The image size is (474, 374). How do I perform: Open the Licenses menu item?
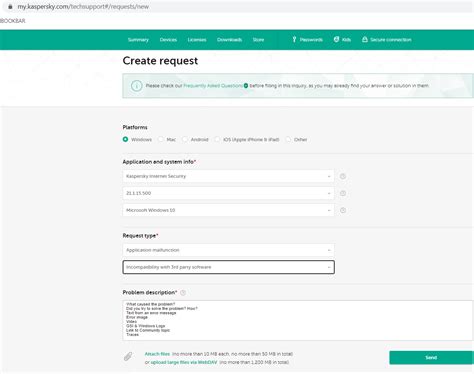(x=197, y=40)
